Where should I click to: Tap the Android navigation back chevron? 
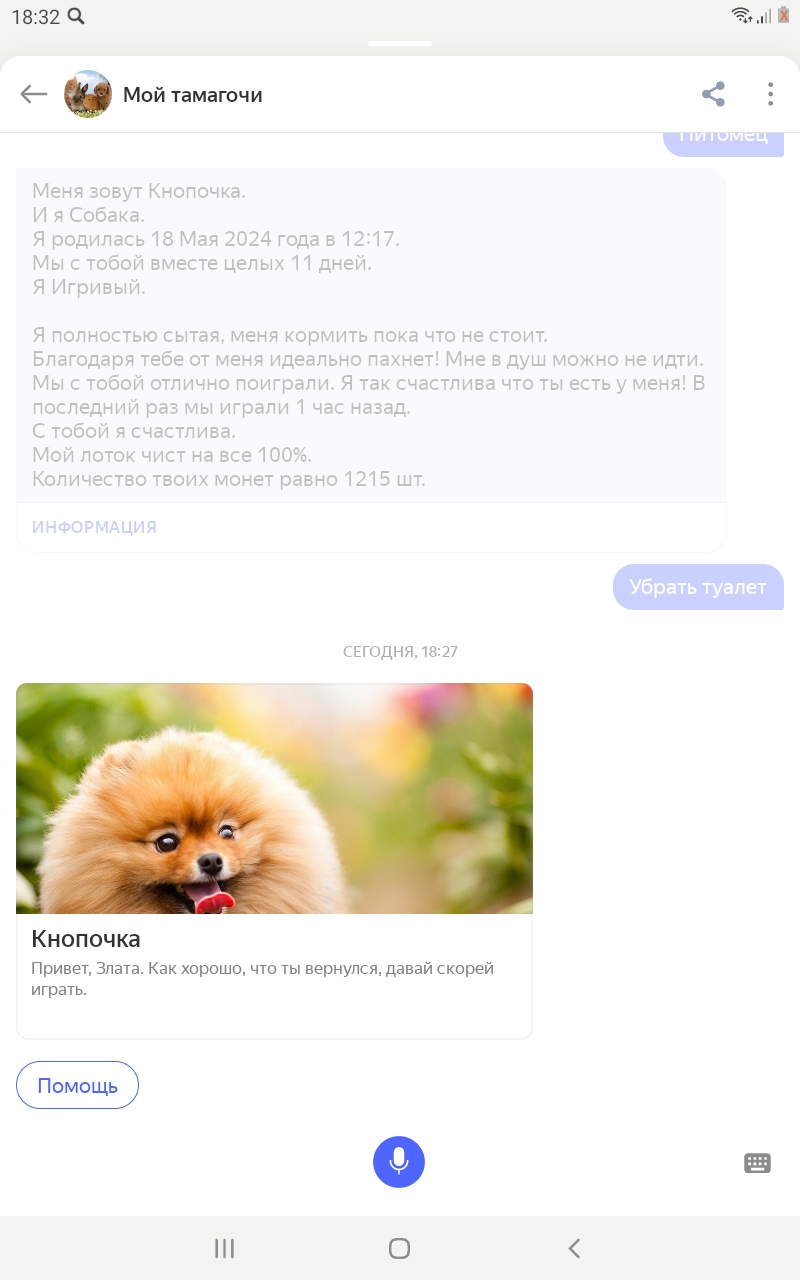[x=574, y=1248]
